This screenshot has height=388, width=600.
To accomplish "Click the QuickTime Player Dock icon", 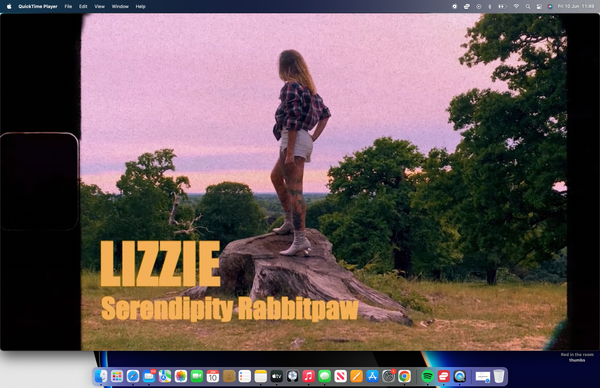I will click(x=460, y=377).
